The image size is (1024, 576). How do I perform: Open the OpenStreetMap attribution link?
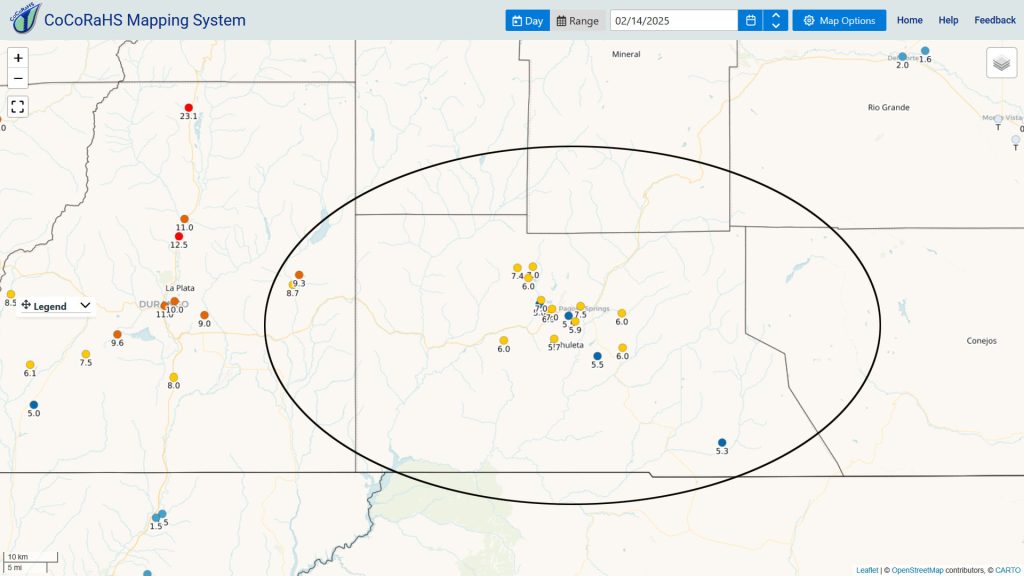coord(917,570)
